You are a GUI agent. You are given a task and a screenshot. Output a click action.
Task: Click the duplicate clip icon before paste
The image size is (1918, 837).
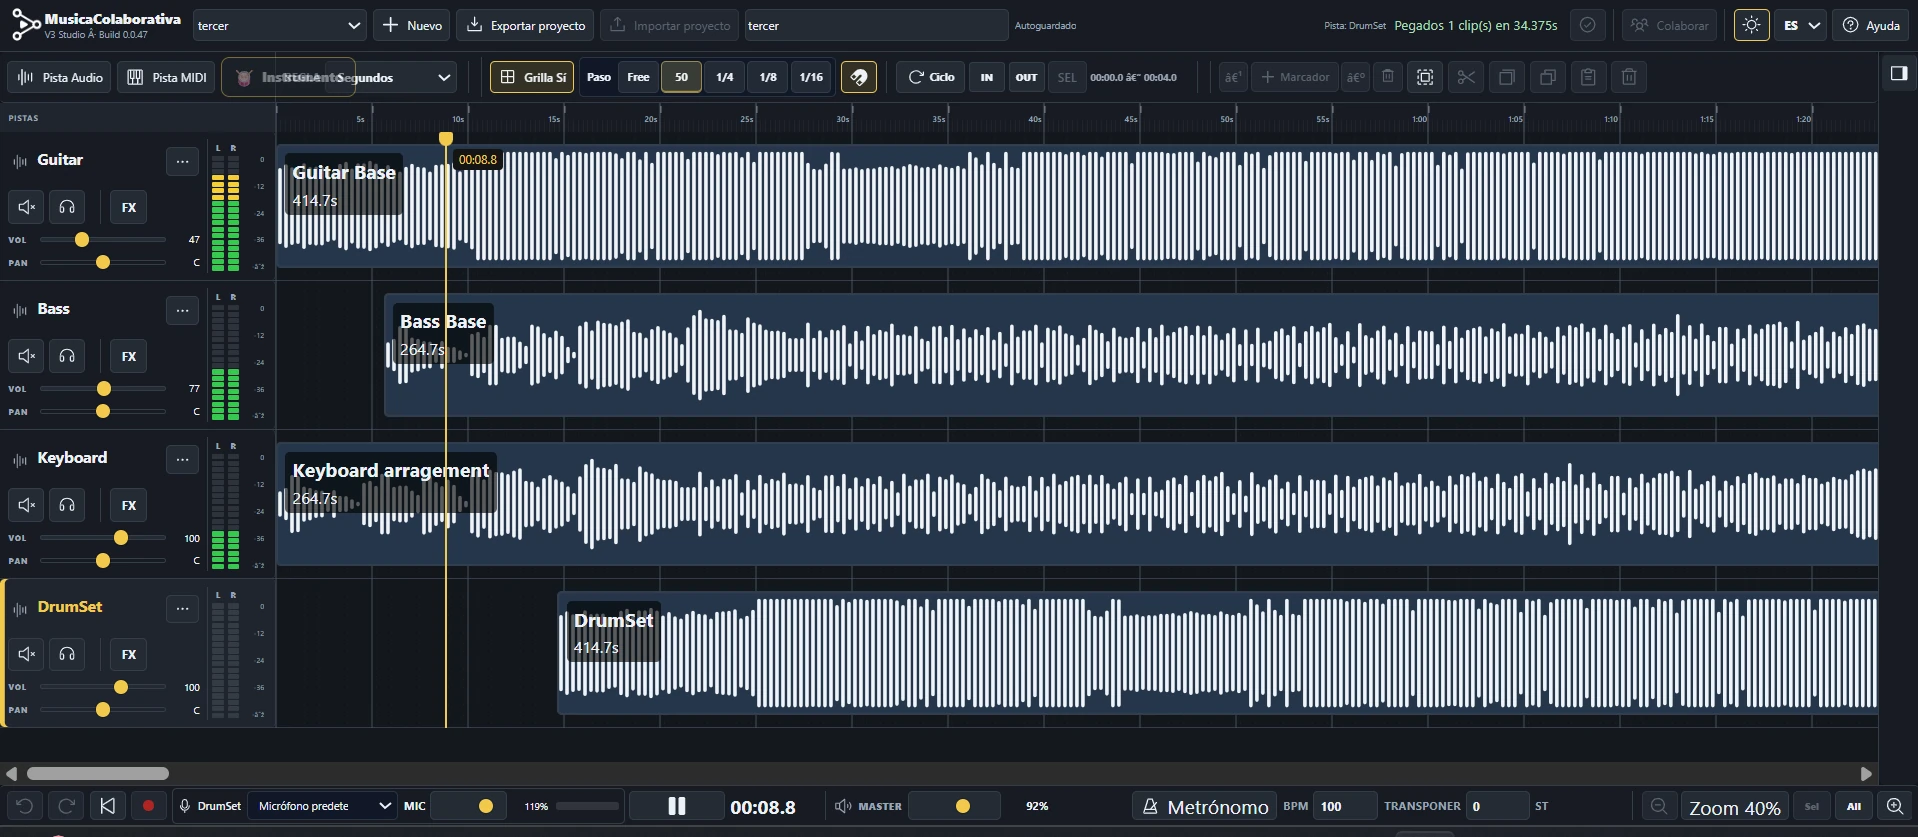click(1547, 77)
